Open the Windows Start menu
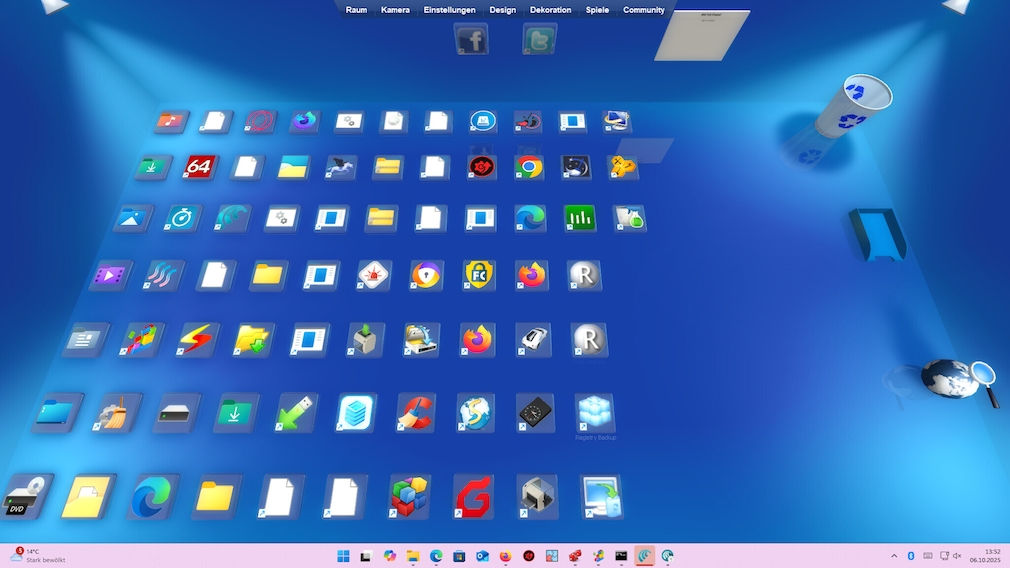Viewport: 1010px width, 568px height. pos(343,556)
